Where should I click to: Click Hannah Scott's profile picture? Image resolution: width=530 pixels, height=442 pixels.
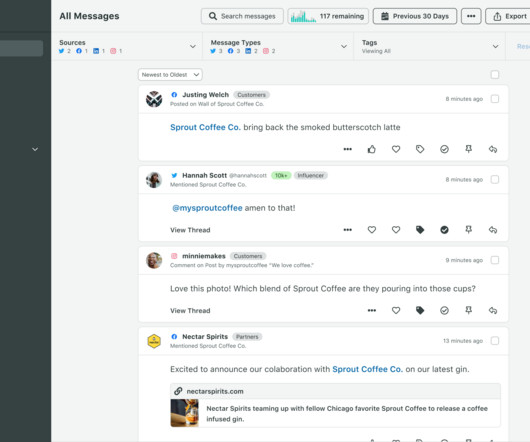[x=154, y=180]
